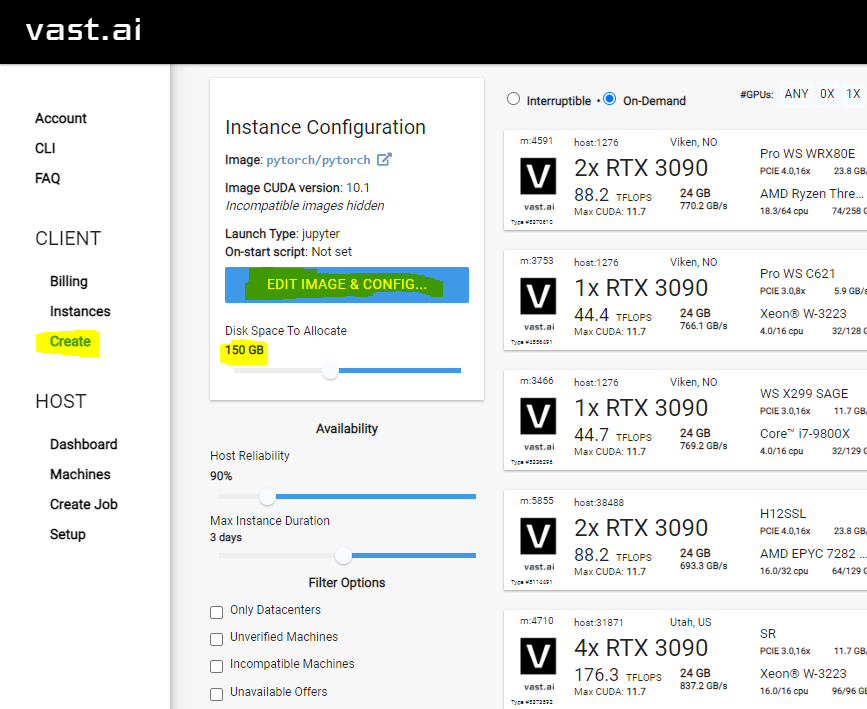Viewport: 867px width, 709px height.
Task: Go to Instances in client menu
Action: click(80, 311)
